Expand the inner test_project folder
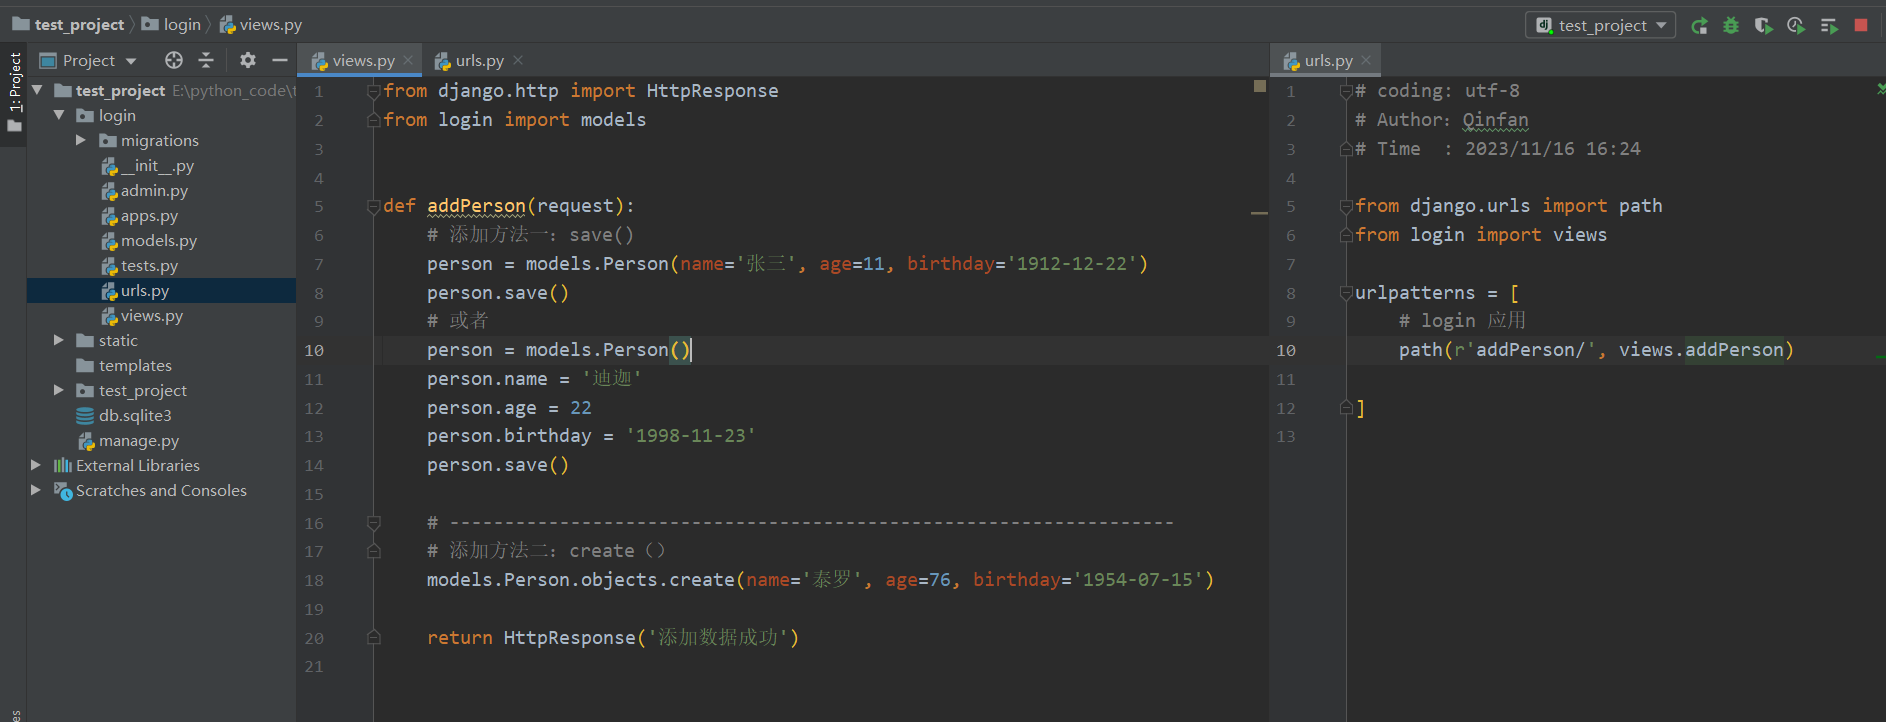The image size is (1886, 722). pyautogui.click(x=59, y=390)
